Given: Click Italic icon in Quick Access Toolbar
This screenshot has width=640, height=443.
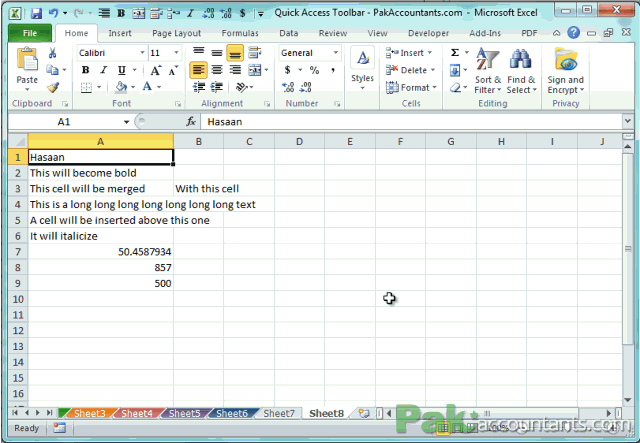Looking at the screenshot, I should pyautogui.click(x=190, y=13).
